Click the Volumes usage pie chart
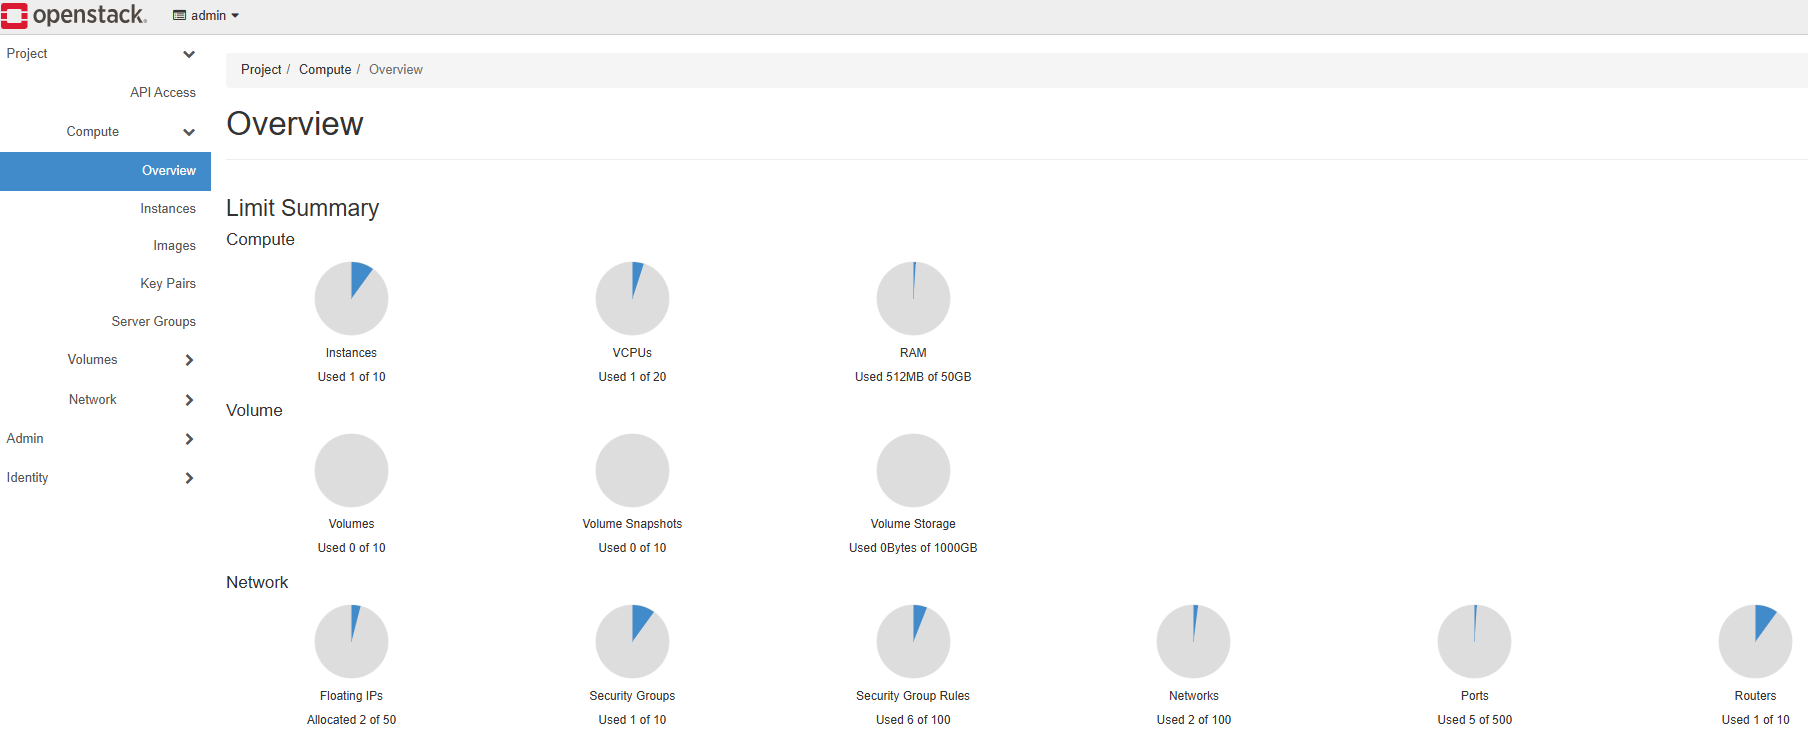This screenshot has height=742, width=1808. [351, 470]
